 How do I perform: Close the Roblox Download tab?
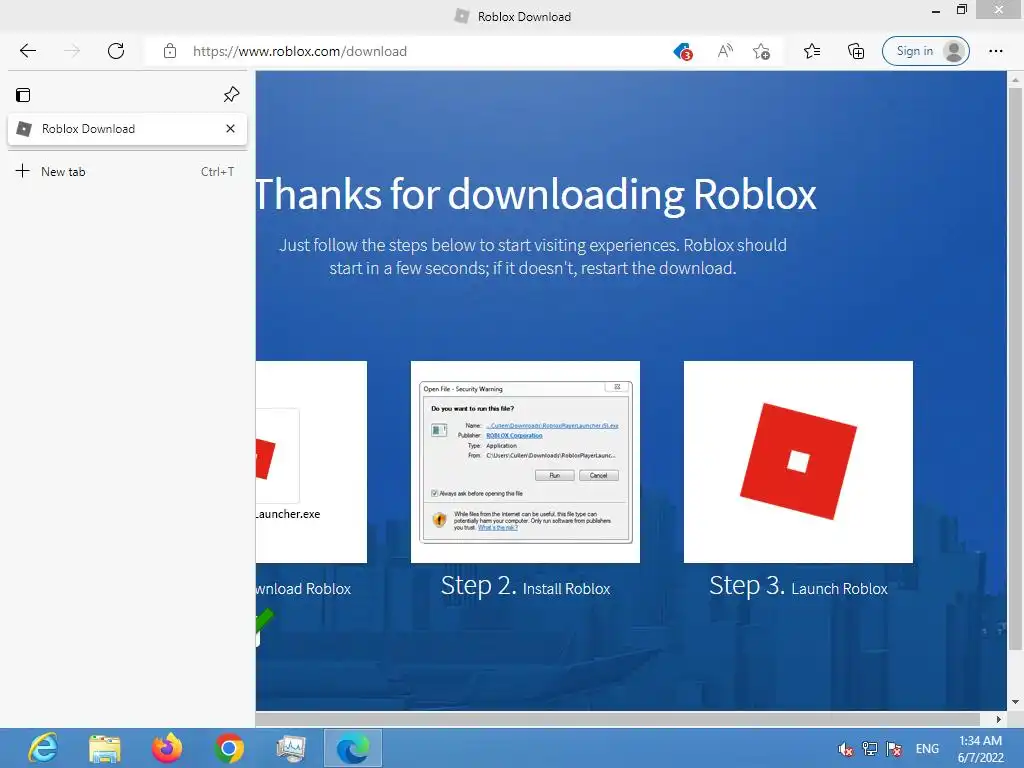pos(231,129)
